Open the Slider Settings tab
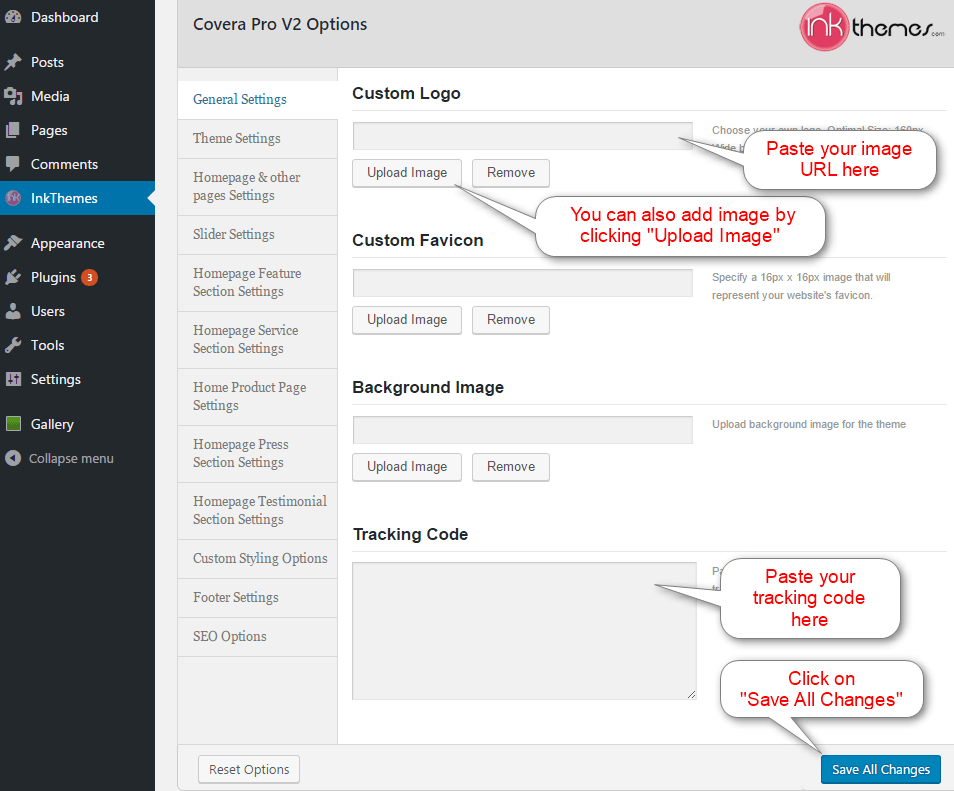The height and width of the screenshot is (791, 954). (257, 235)
